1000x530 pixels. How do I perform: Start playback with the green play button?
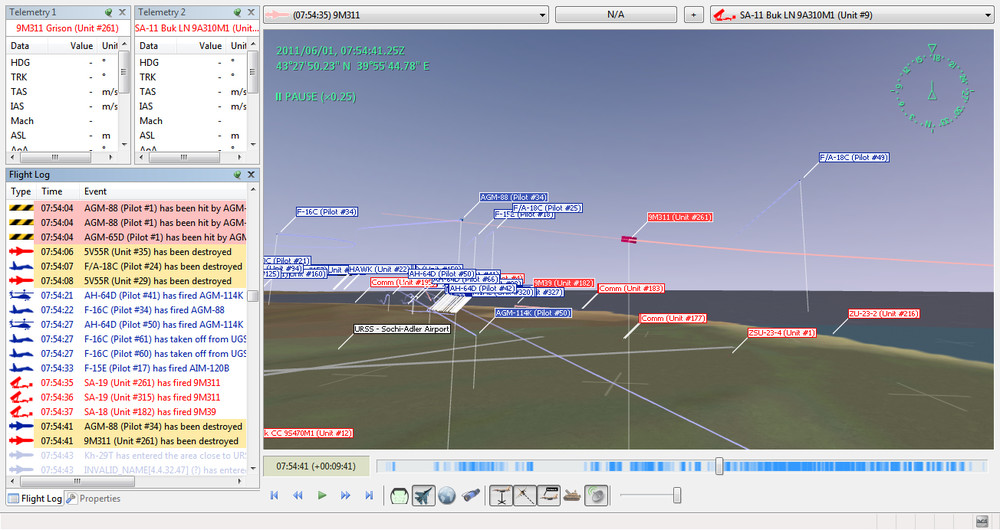[x=321, y=495]
